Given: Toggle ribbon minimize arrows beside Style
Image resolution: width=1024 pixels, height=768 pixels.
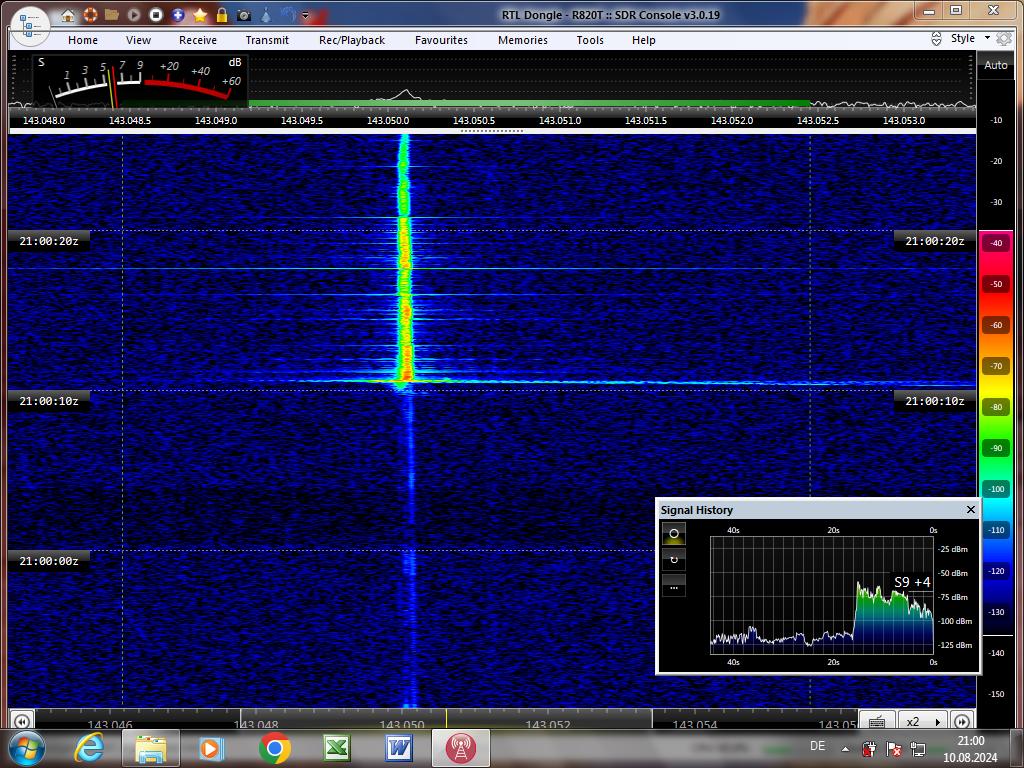Looking at the screenshot, I should click(936, 39).
